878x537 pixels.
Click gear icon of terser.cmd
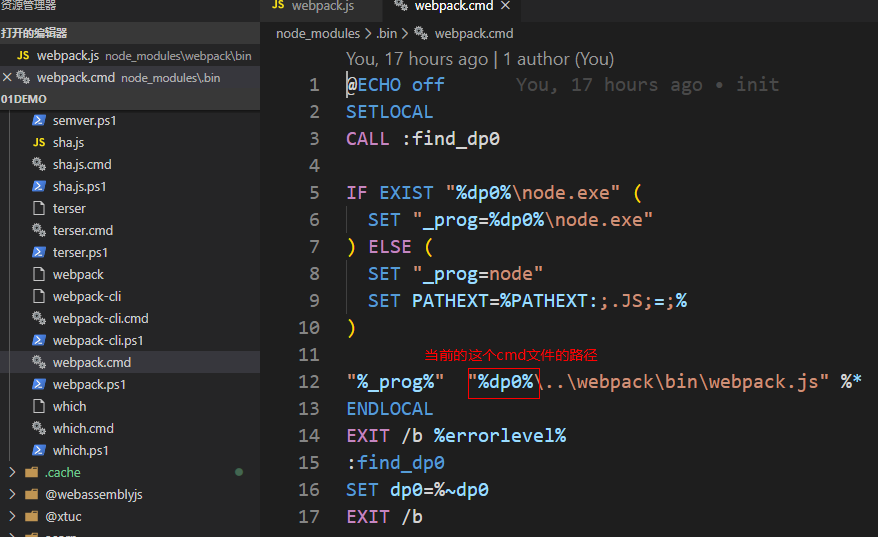click(39, 230)
